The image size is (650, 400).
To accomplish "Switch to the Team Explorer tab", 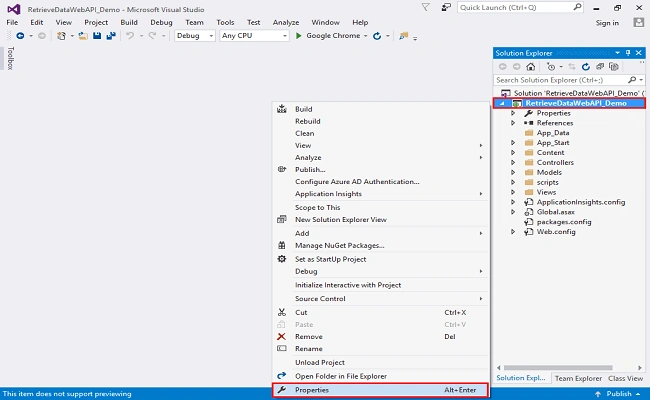I will (x=578, y=378).
